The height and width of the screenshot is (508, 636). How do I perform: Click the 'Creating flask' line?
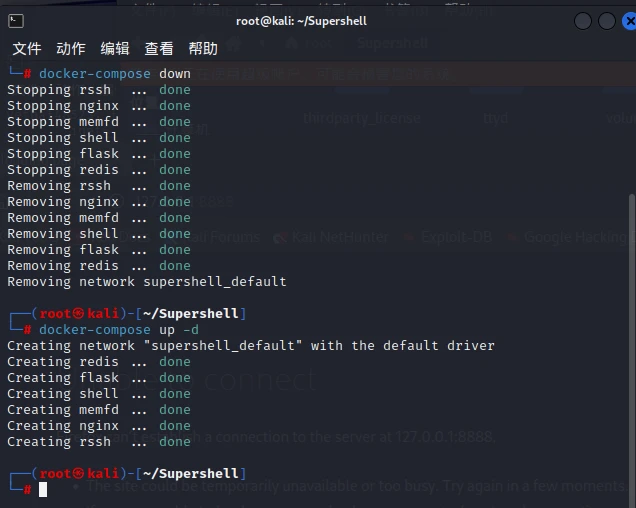click(99, 378)
